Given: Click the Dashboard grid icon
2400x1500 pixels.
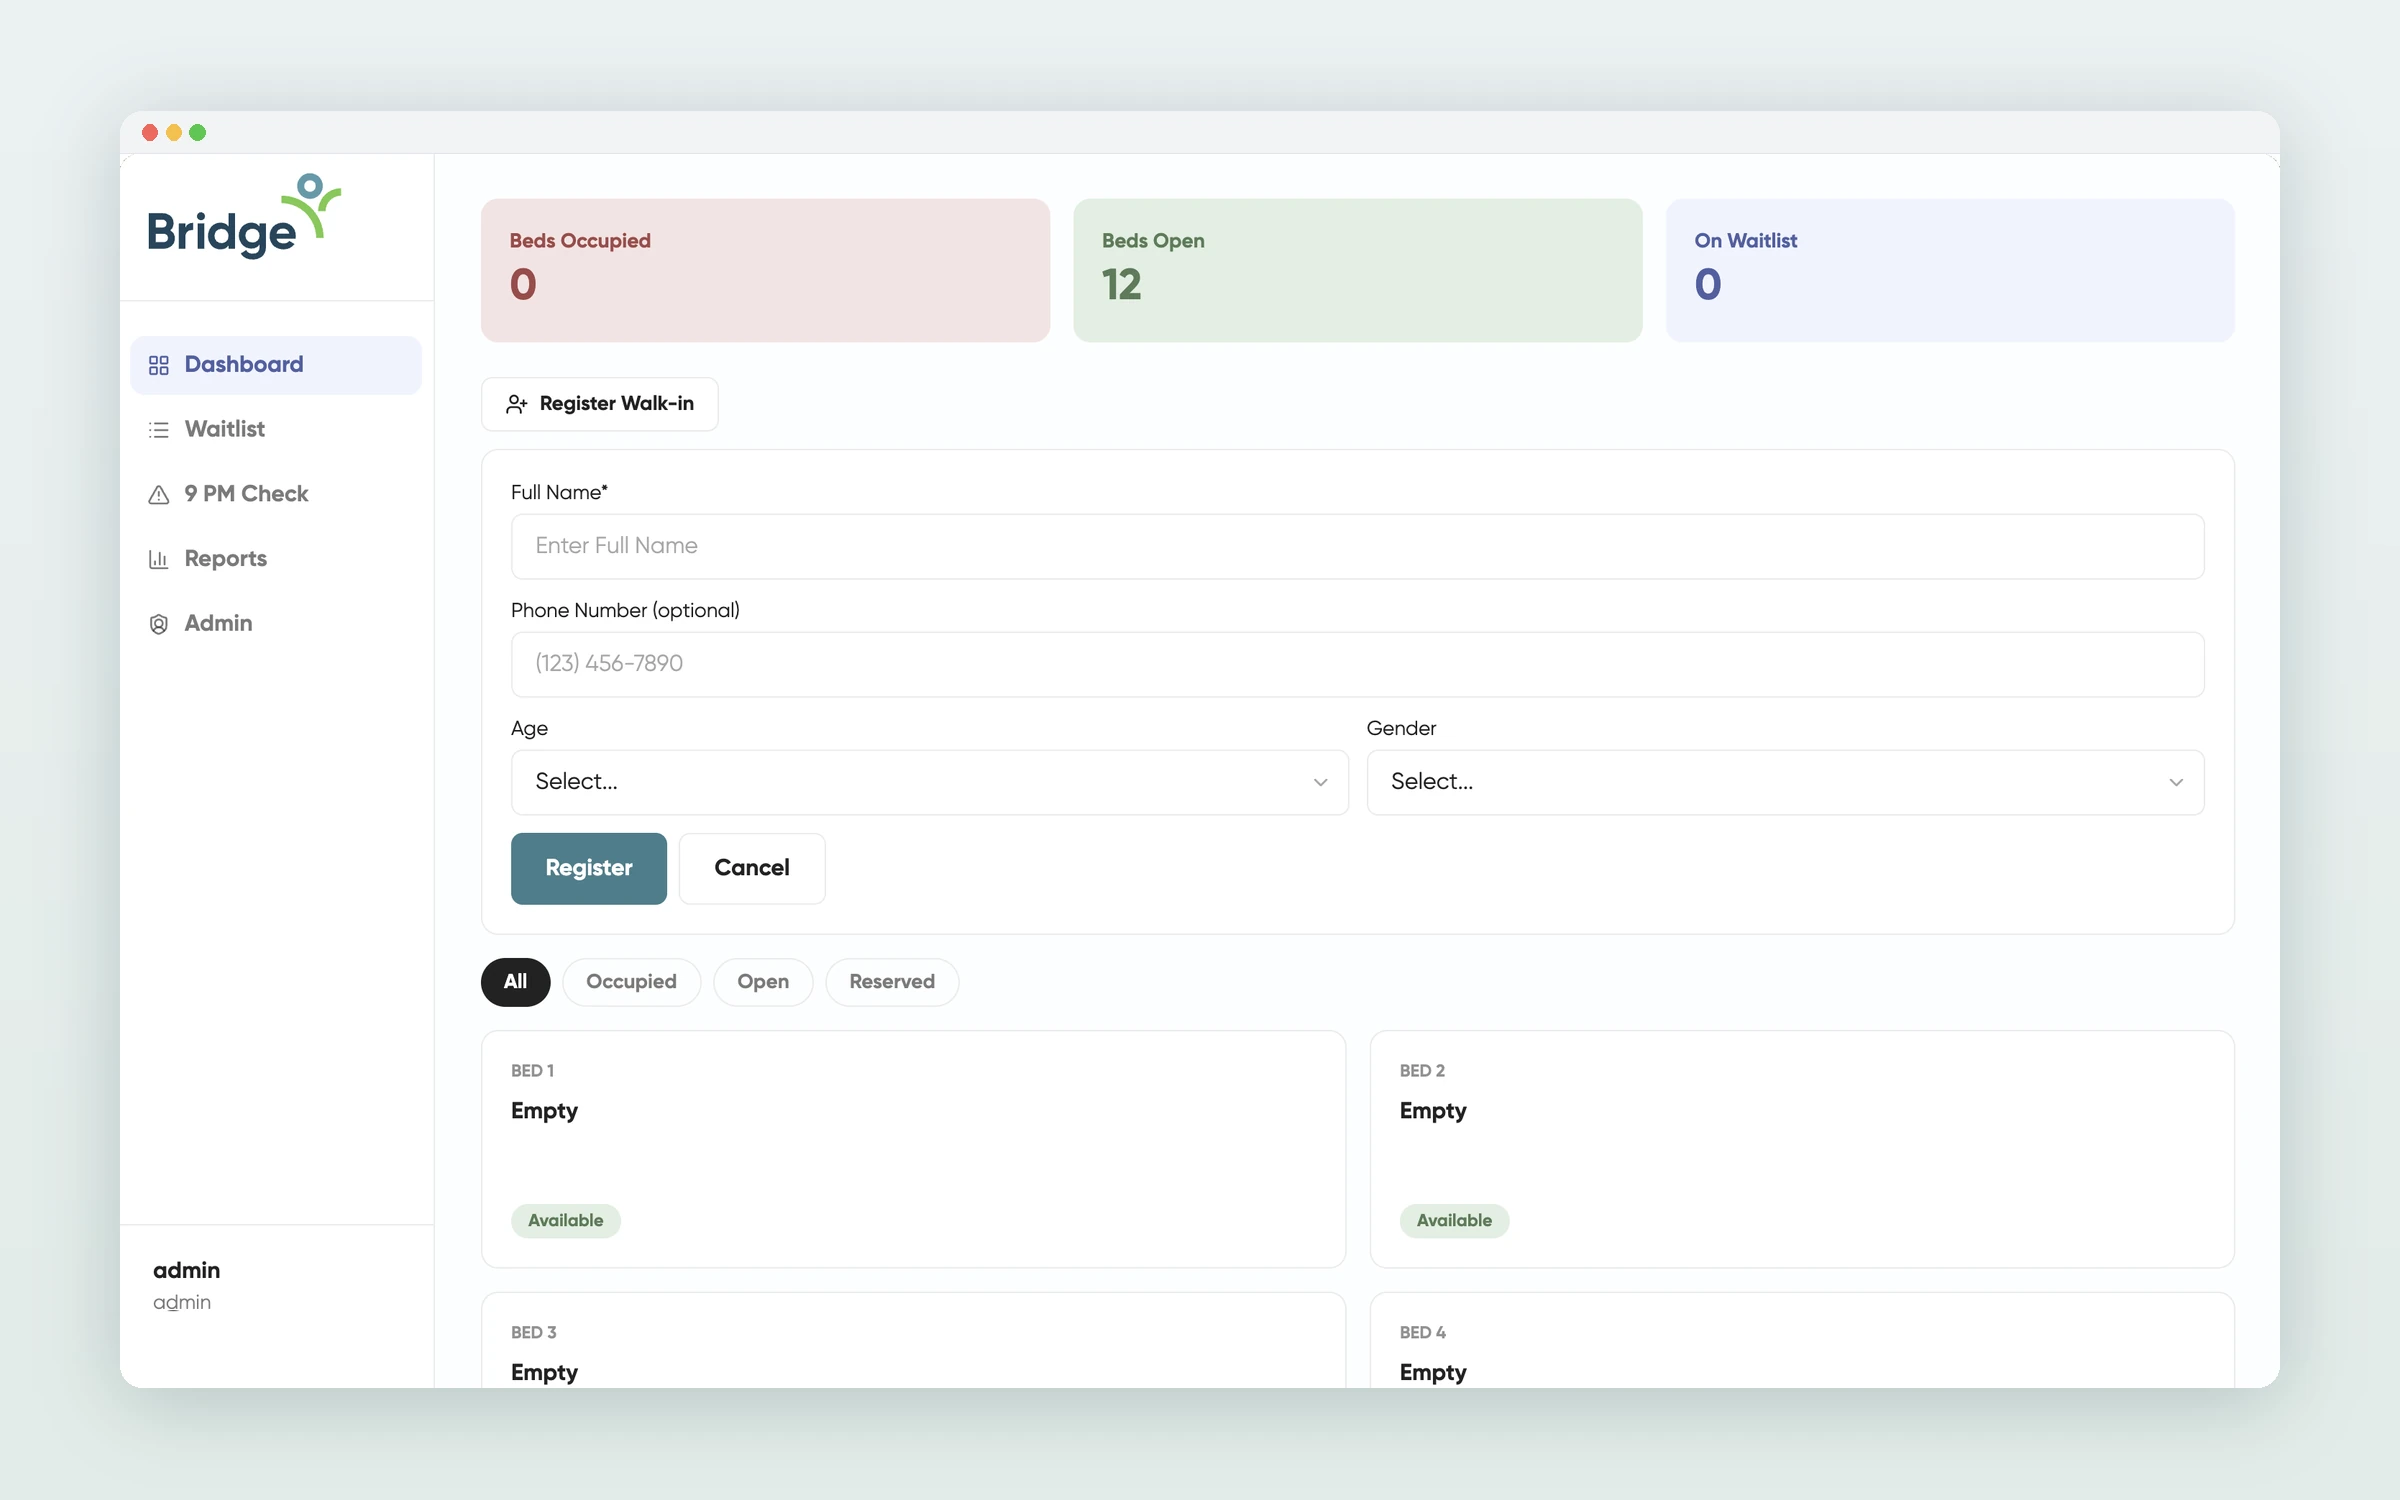Looking at the screenshot, I should coord(159,365).
